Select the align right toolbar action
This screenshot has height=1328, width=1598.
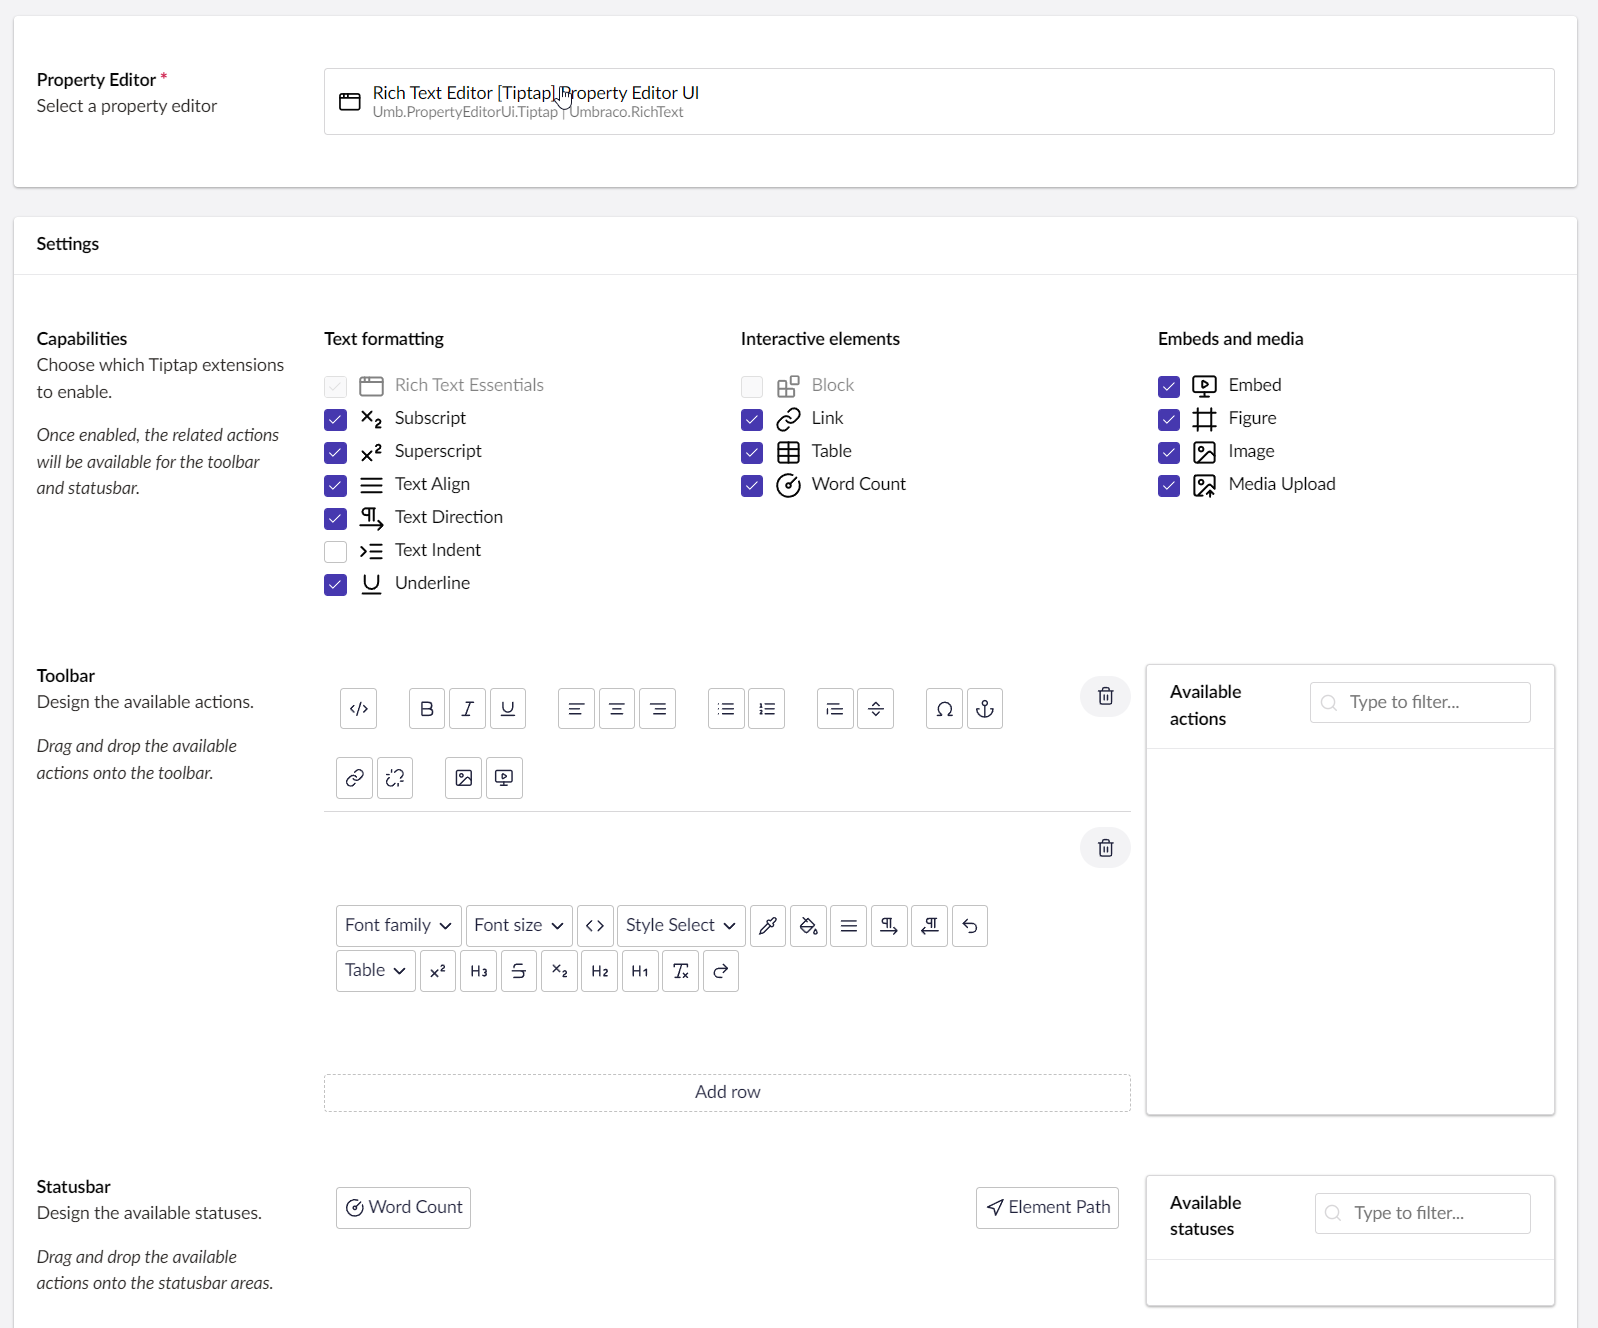coord(657,709)
